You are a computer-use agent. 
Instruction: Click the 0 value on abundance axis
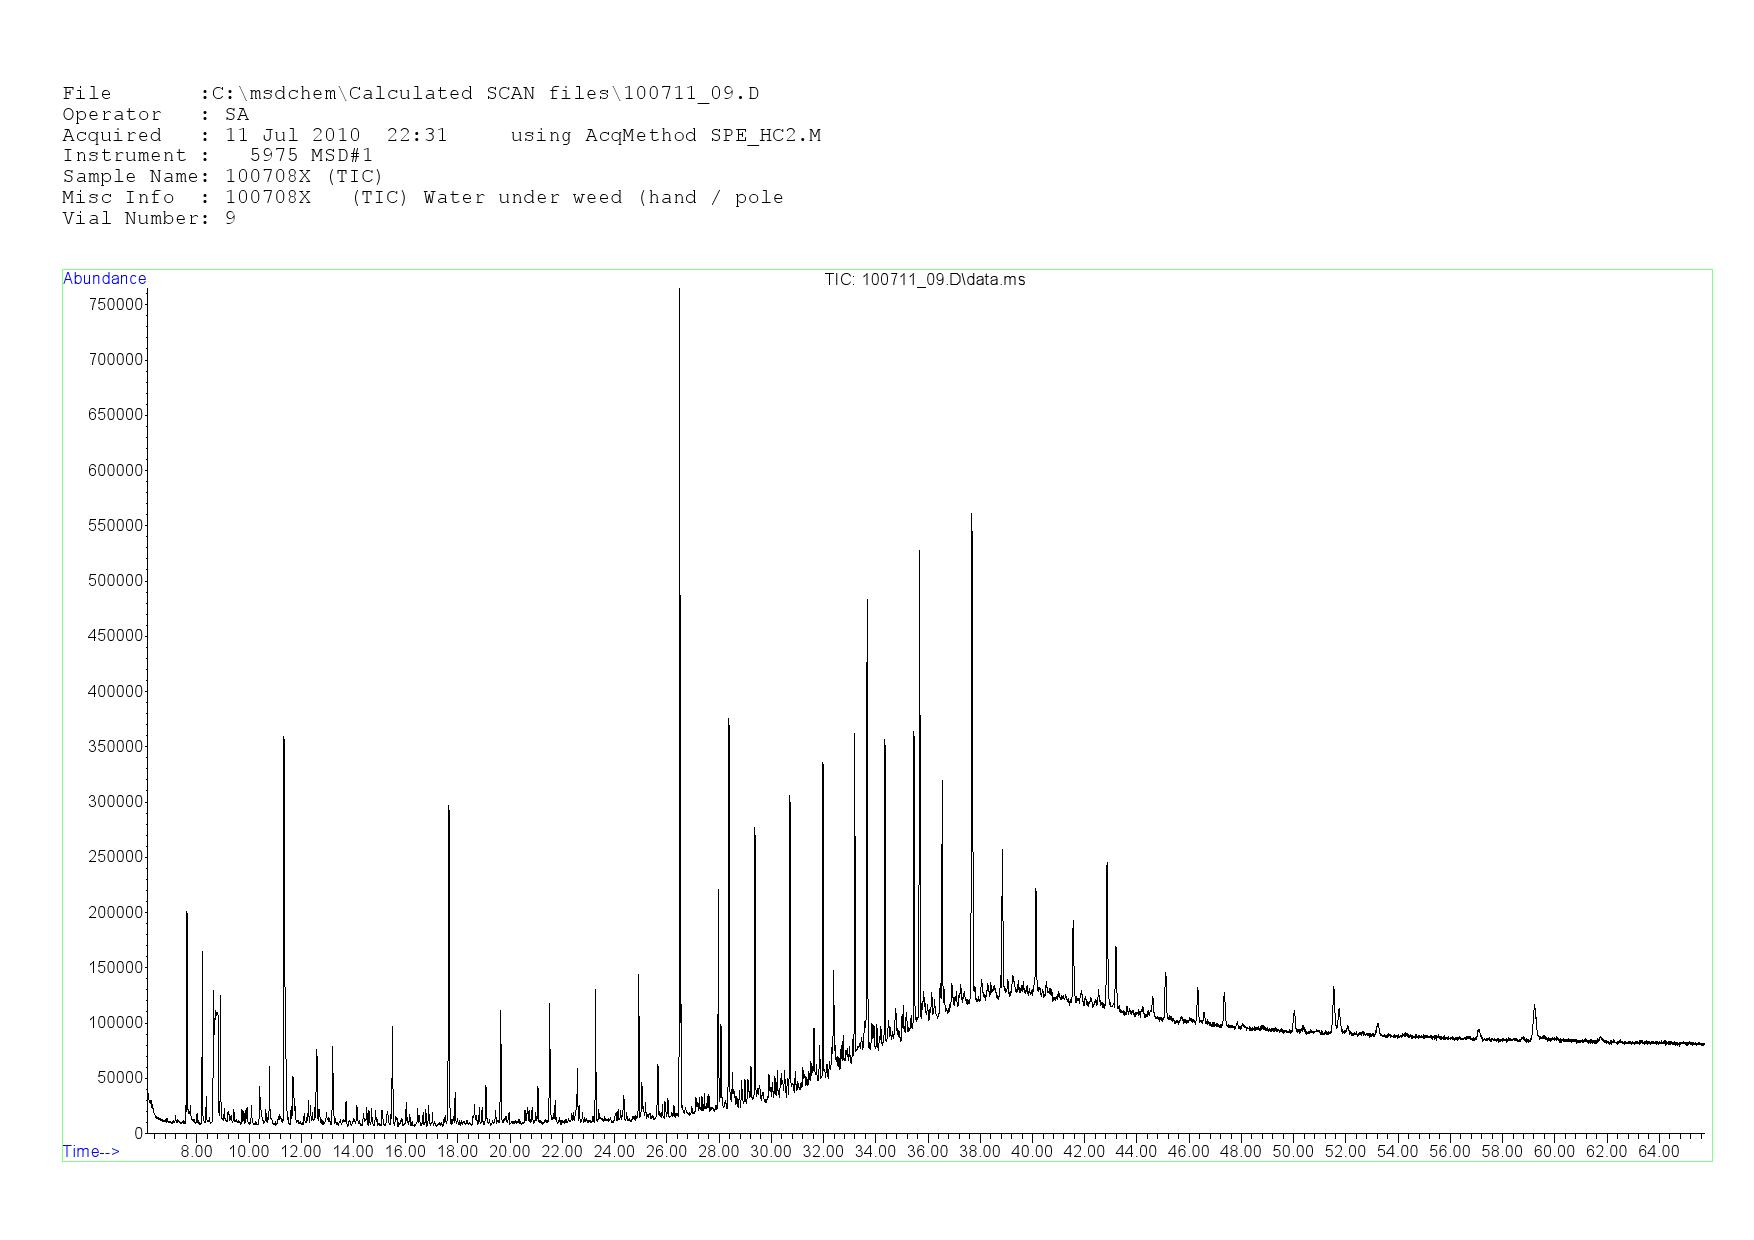[139, 1133]
